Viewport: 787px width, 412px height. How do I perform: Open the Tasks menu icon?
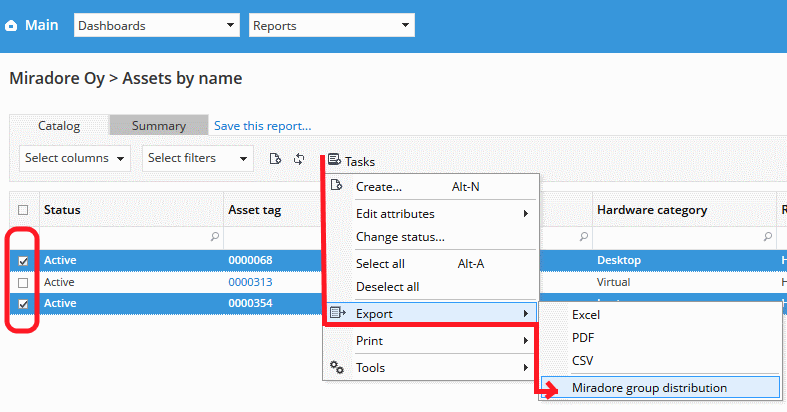coord(334,160)
